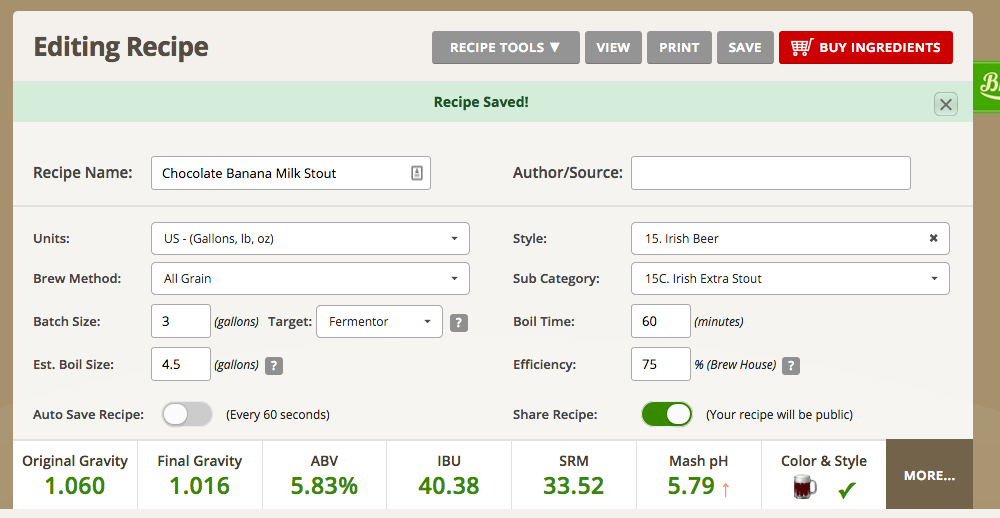Open the Units dropdown

[309, 239]
